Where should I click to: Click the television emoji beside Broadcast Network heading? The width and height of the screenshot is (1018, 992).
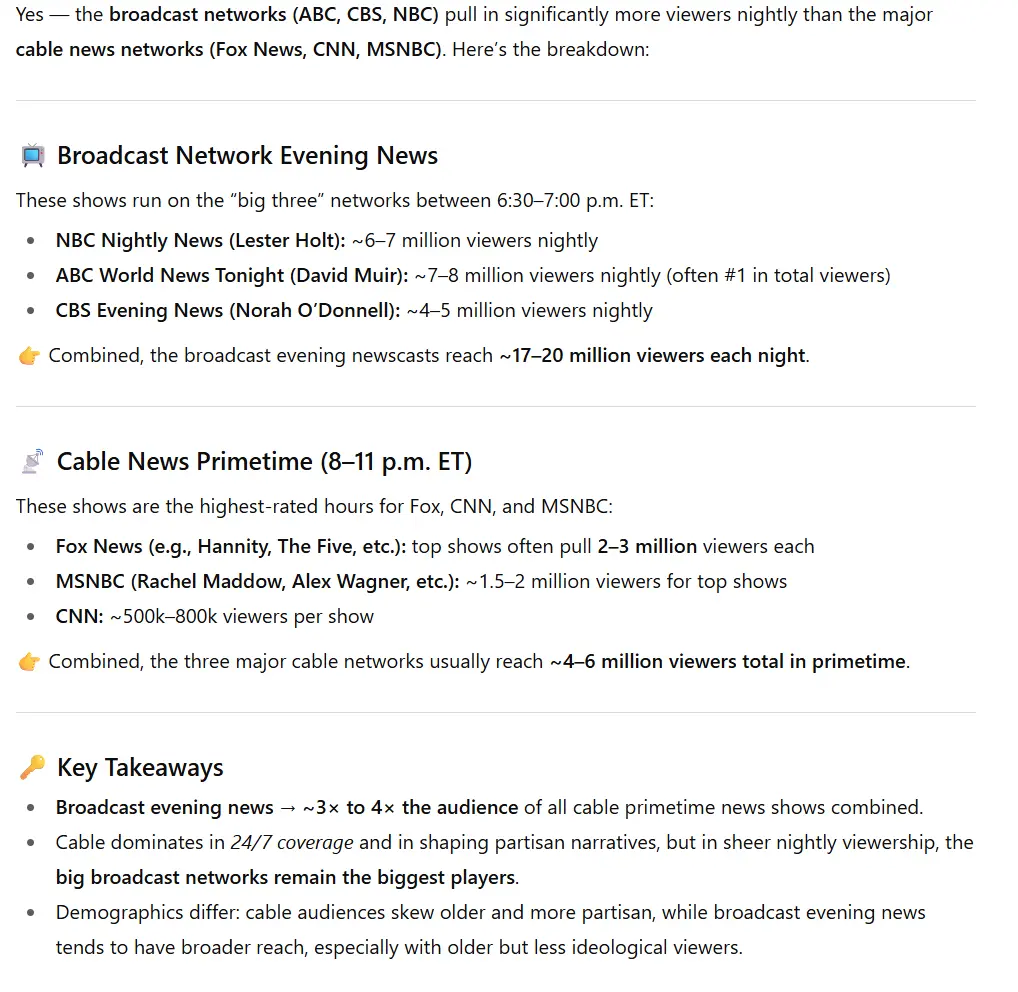coord(33,156)
